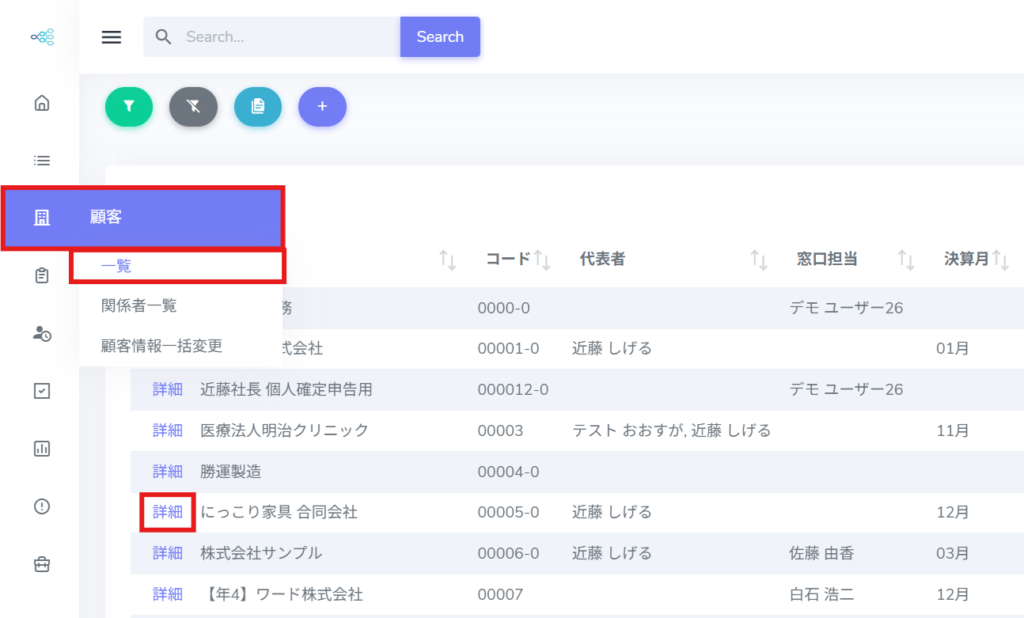The image size is (1024, 618).
Task: Go to home icon in sidebar
Action: 42,103
